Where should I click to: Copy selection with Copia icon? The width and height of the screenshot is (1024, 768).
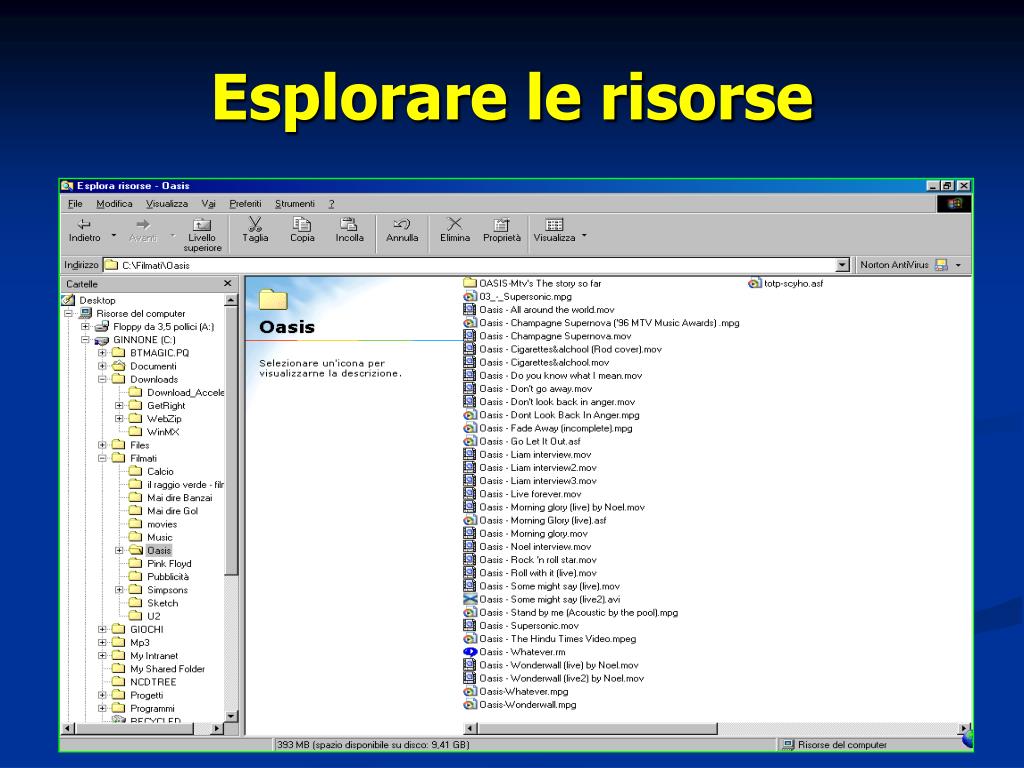[302, 231]
